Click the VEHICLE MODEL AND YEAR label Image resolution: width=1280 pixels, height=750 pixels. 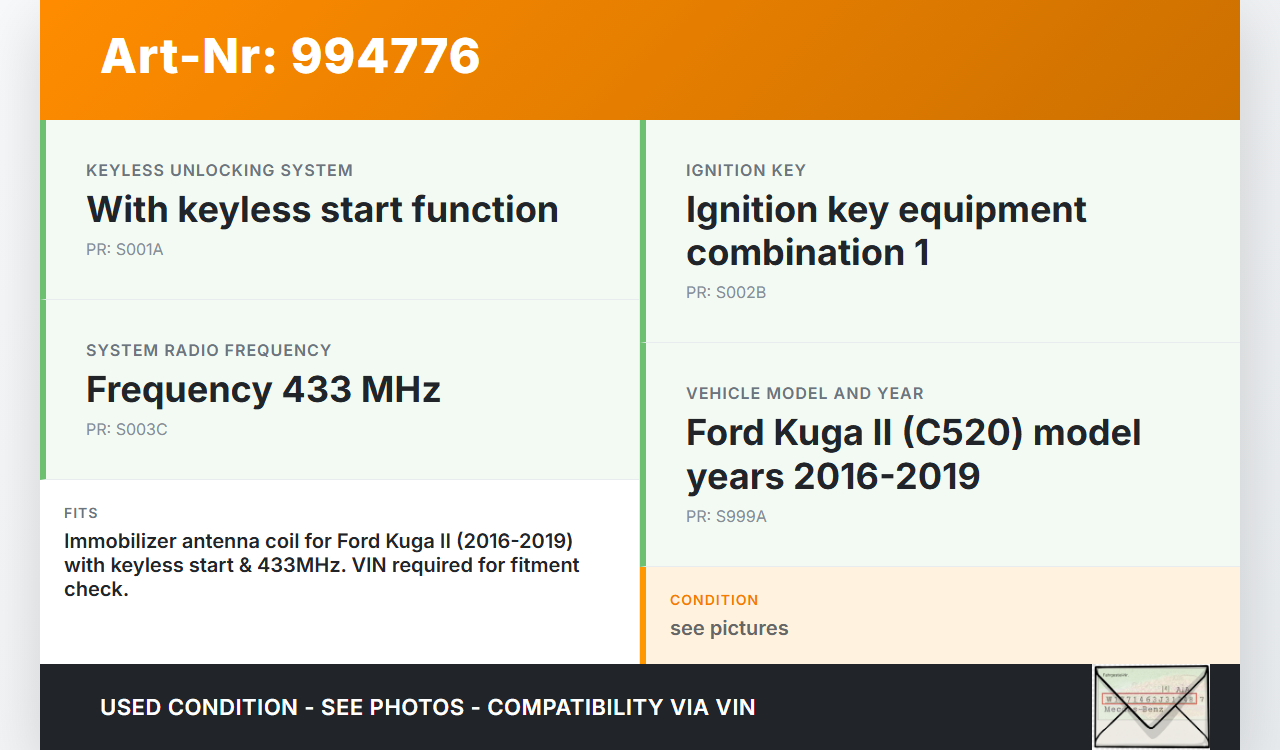(x=804, y=394)
